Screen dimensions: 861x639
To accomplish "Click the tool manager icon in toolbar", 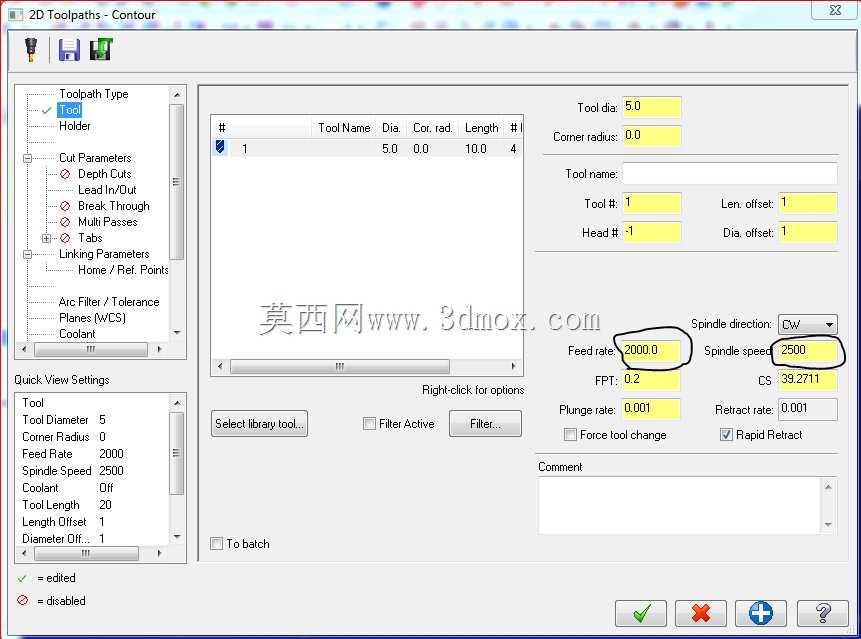I will (x=31, y=49).
